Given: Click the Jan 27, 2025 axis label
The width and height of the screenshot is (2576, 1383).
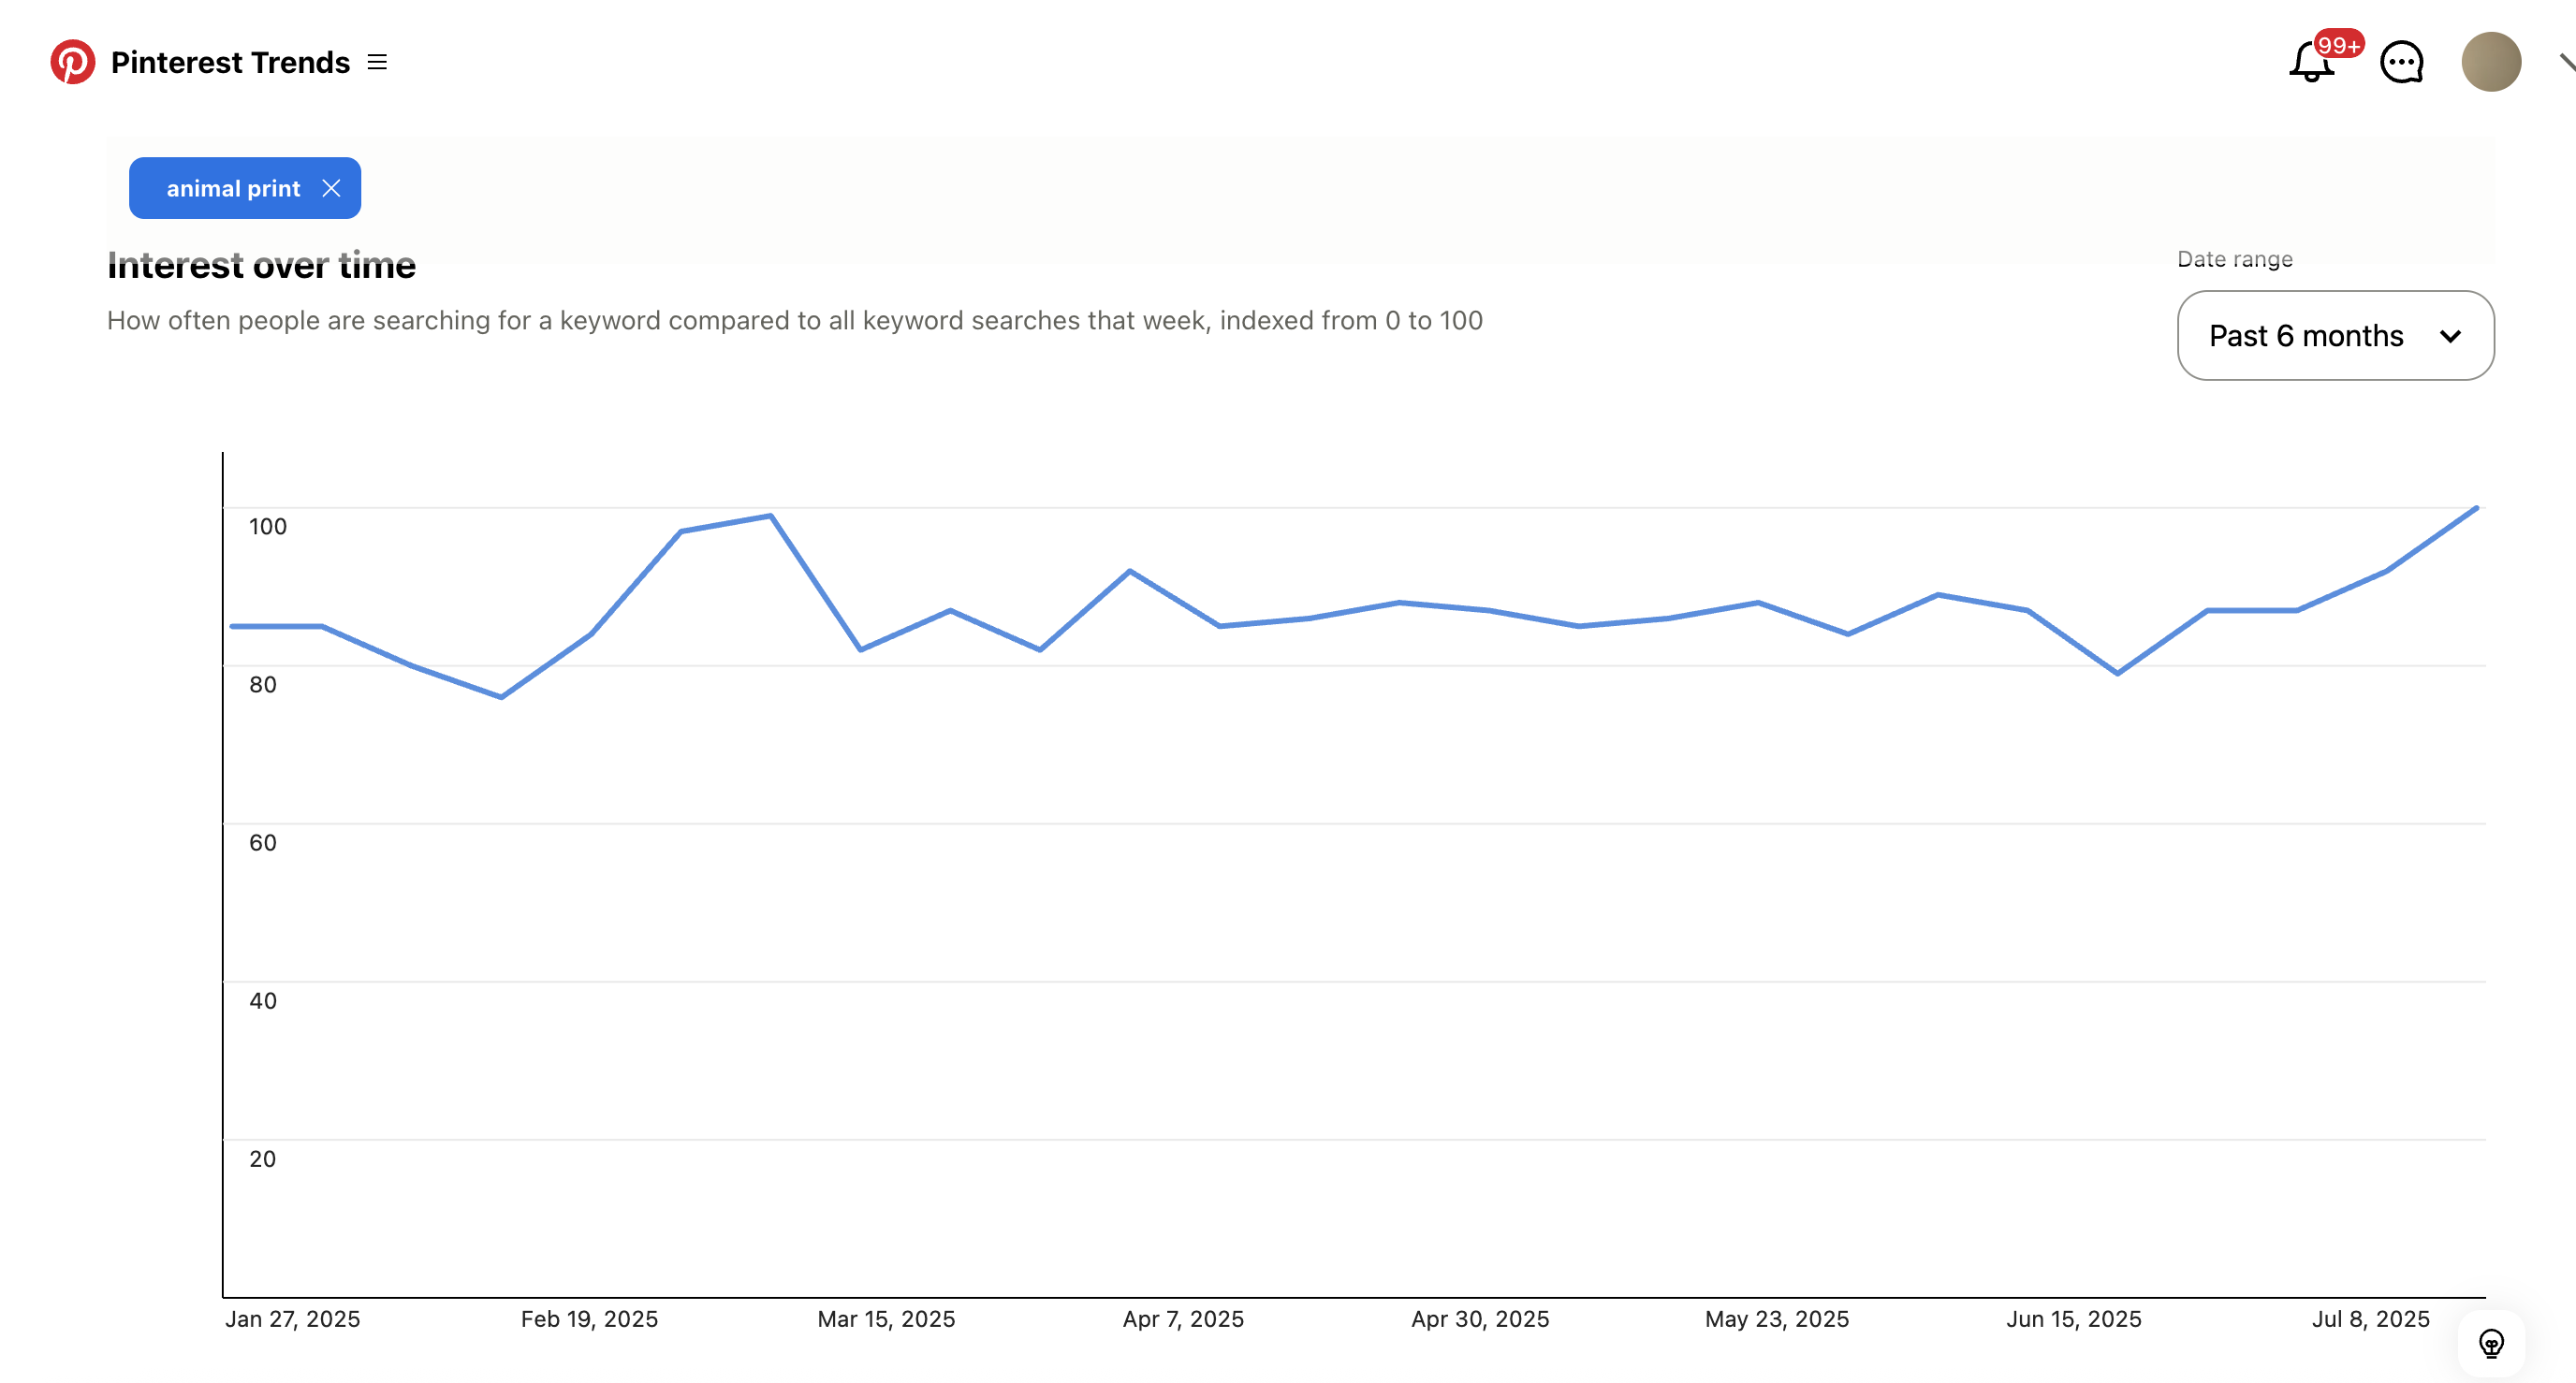Looking at the screenshot, I should (x=292, y=1319).
